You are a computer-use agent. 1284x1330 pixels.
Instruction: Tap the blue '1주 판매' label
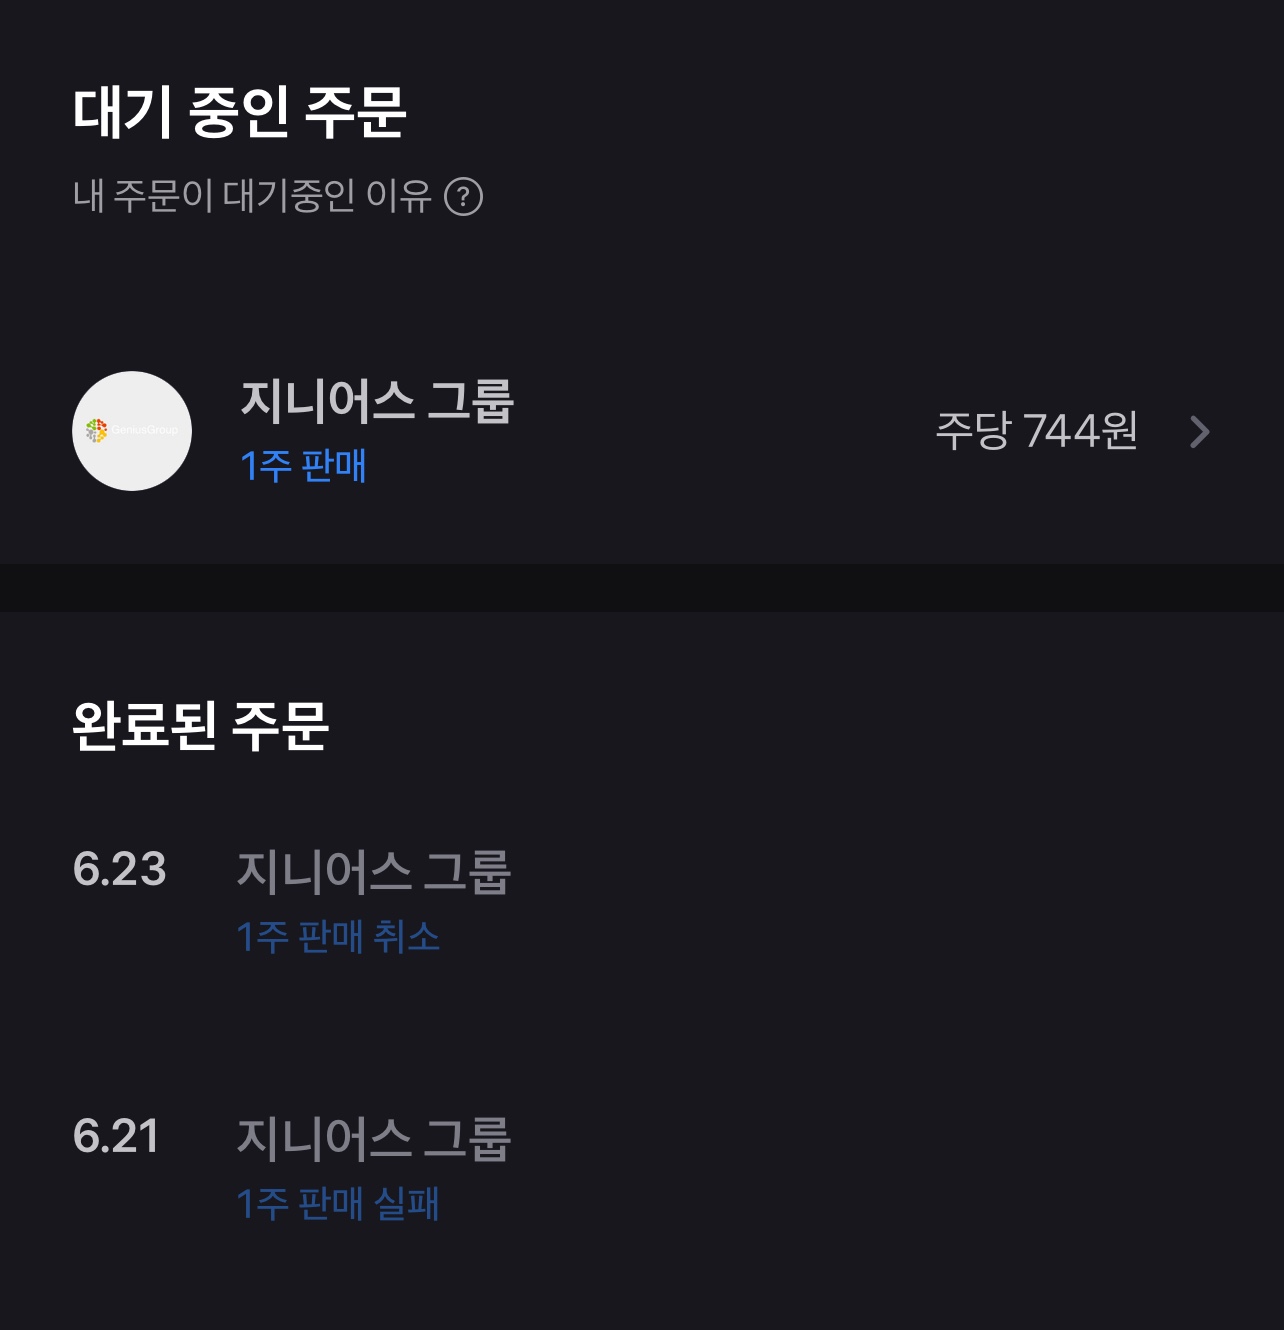point(303,466)
